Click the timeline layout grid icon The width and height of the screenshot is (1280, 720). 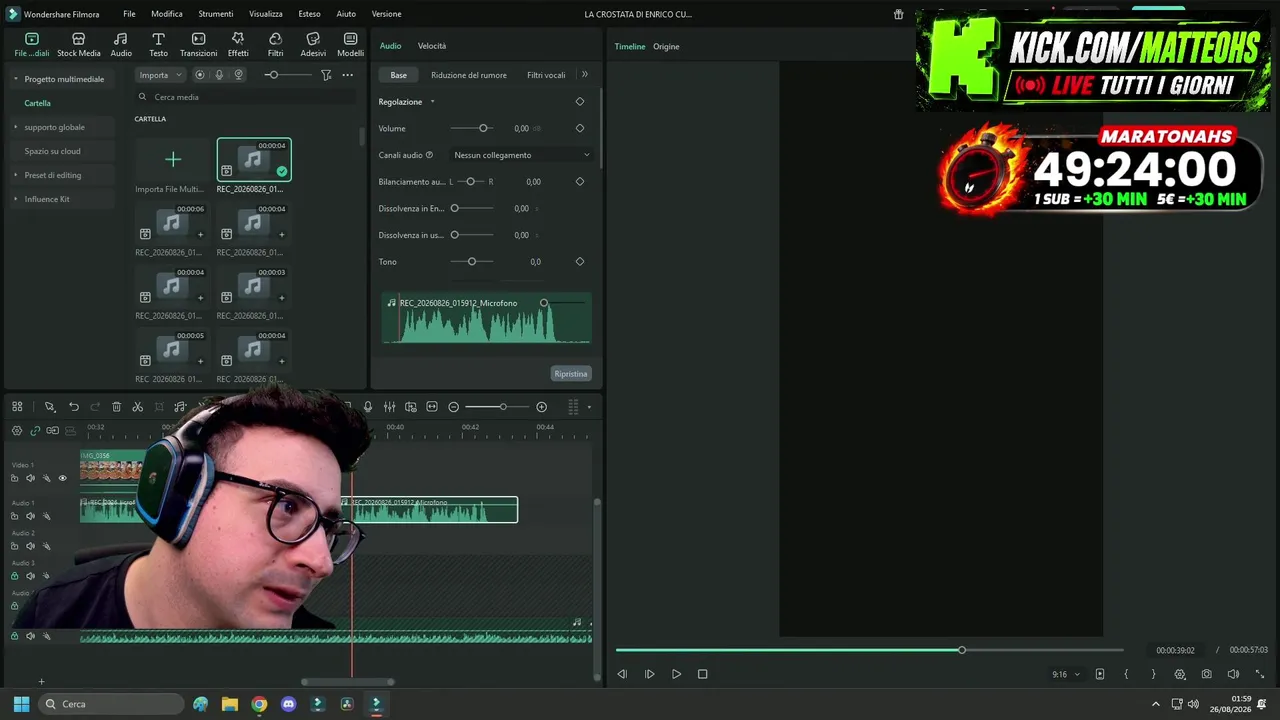17,407
